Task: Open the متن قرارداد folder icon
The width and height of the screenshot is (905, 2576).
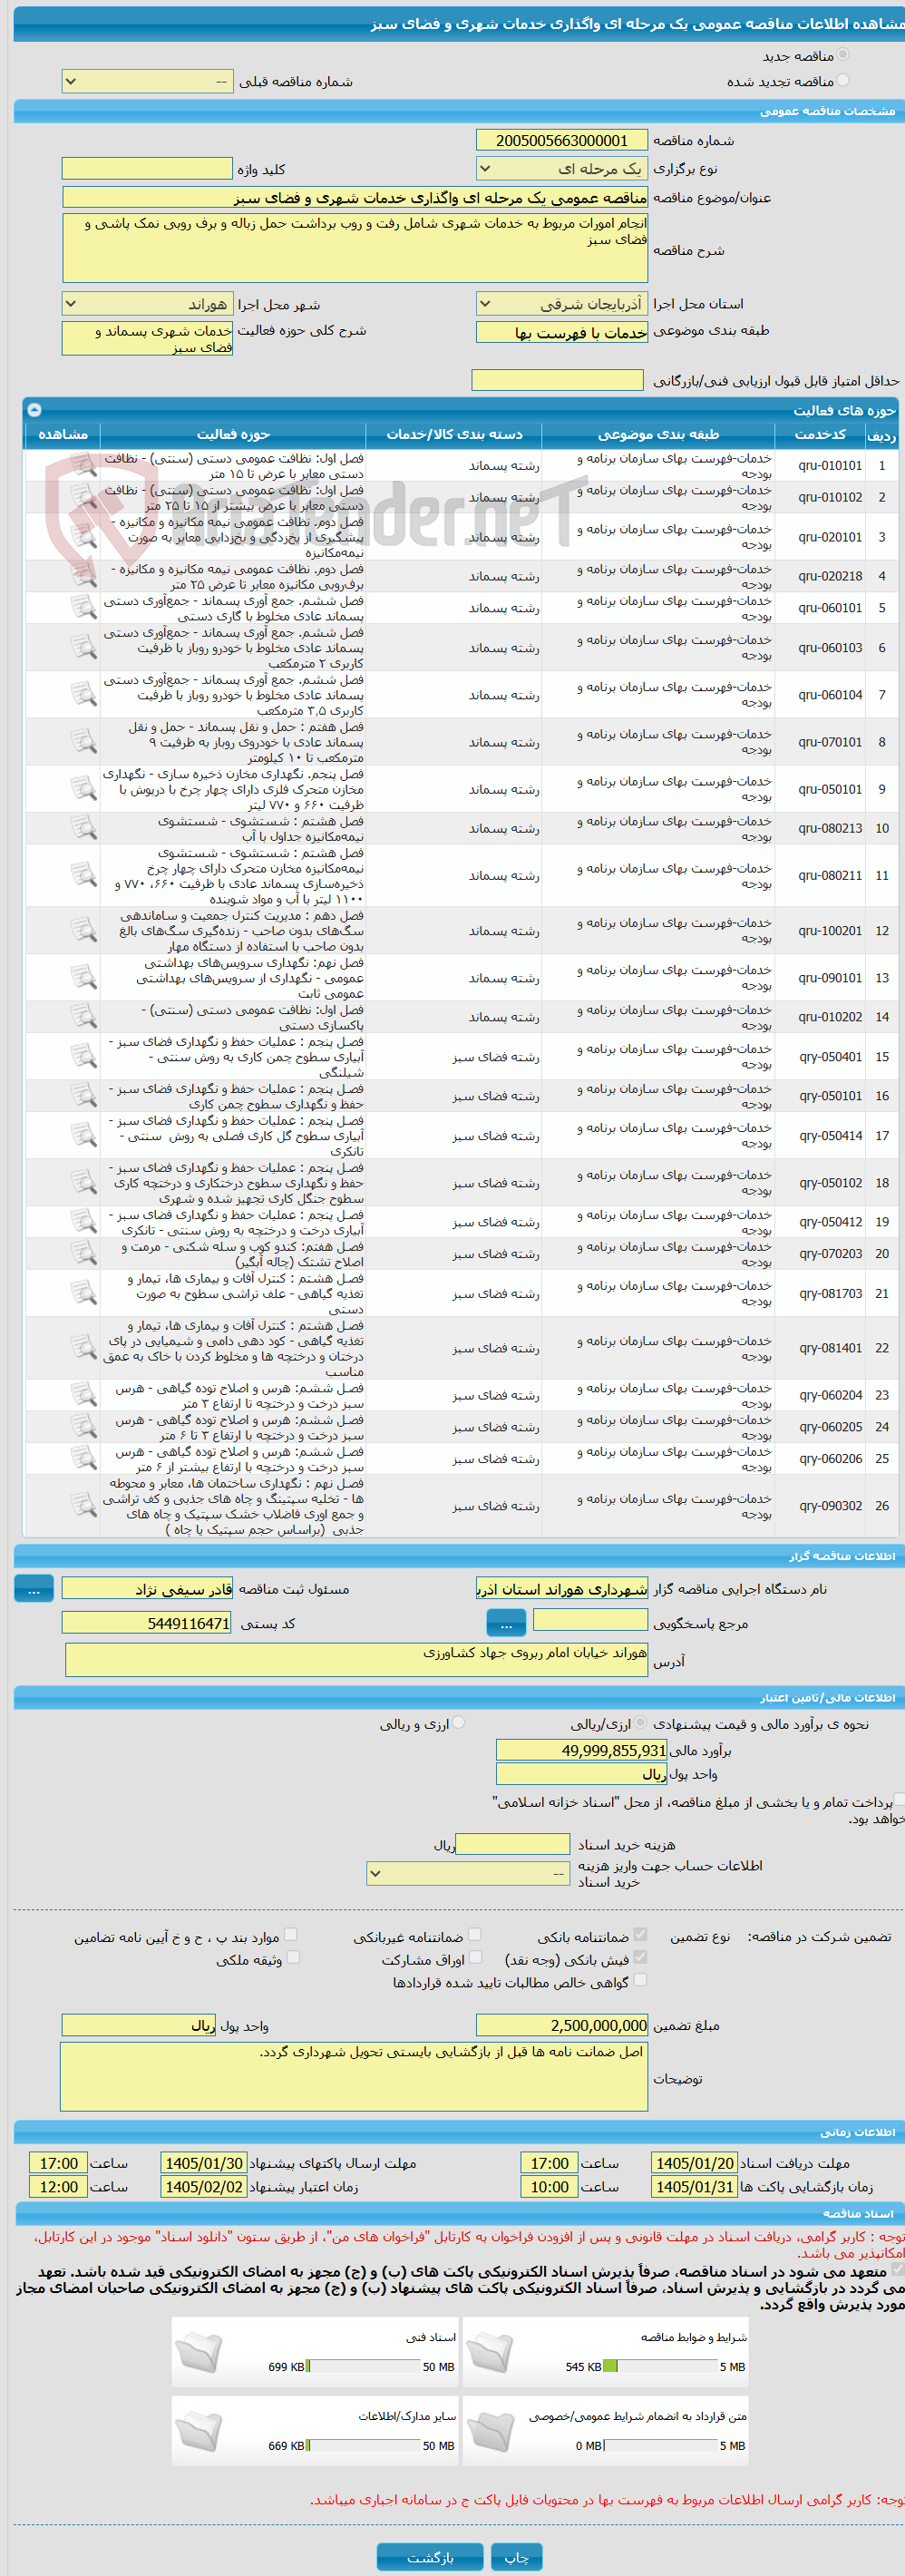Action: (489, 2431)
